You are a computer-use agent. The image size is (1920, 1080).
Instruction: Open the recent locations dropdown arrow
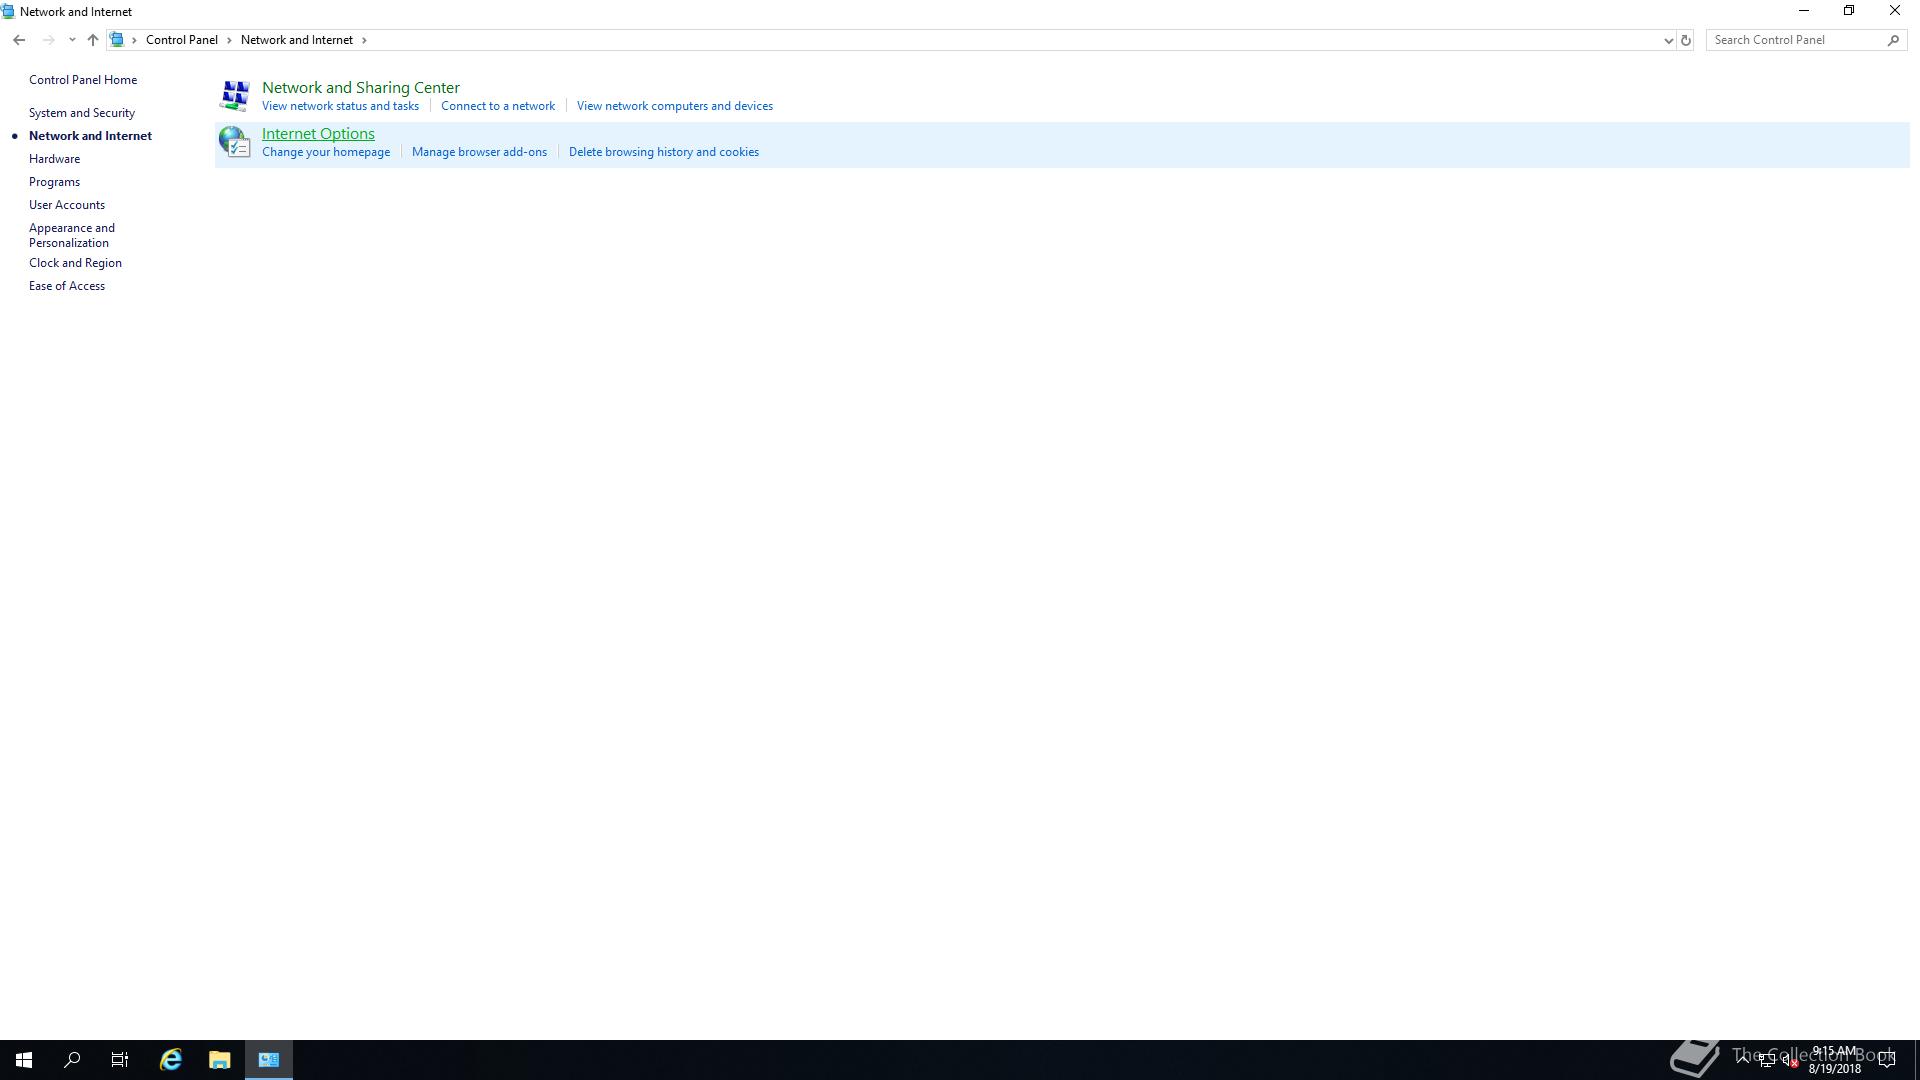point(72,40)
